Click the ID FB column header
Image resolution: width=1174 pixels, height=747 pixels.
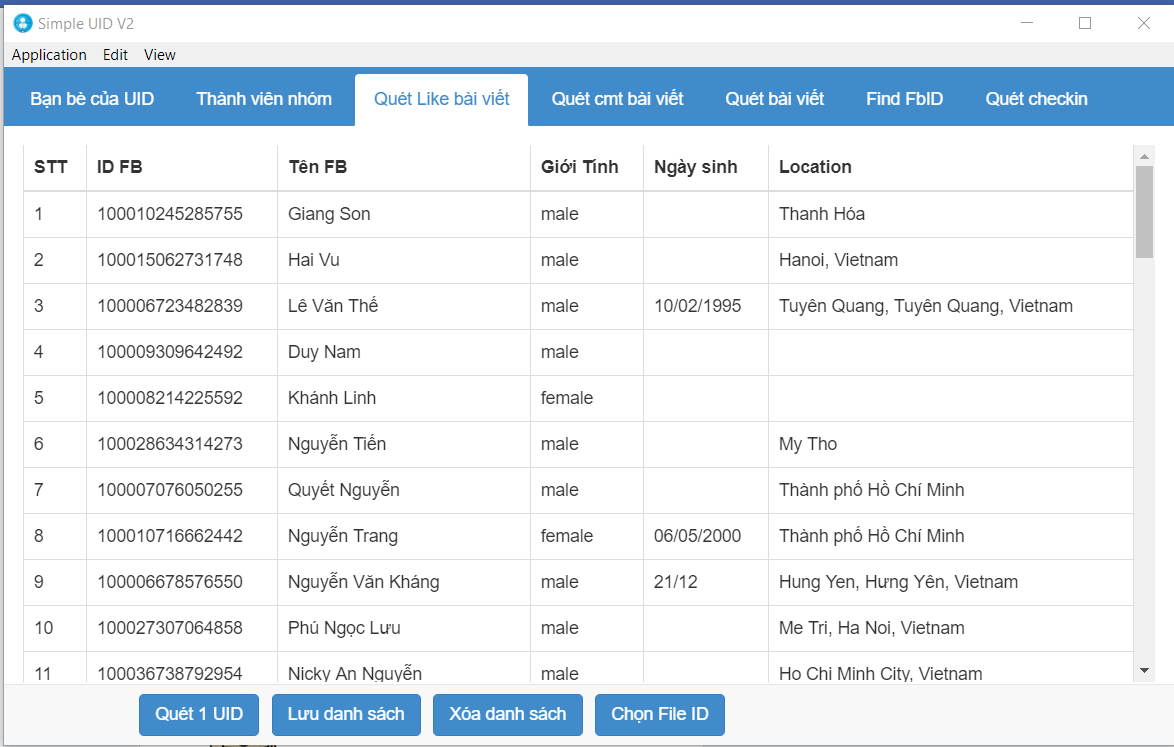pyautogui.click(x=182, y=168)
